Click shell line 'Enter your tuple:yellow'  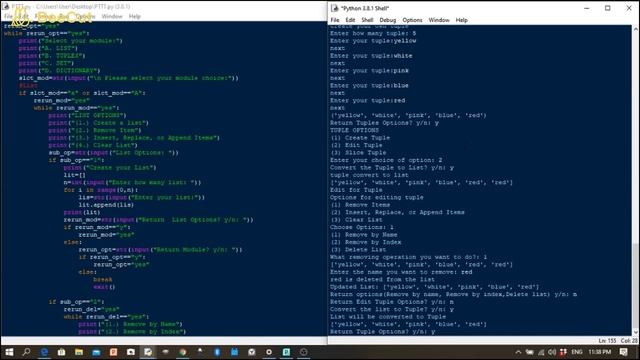[x=373, y=41]
